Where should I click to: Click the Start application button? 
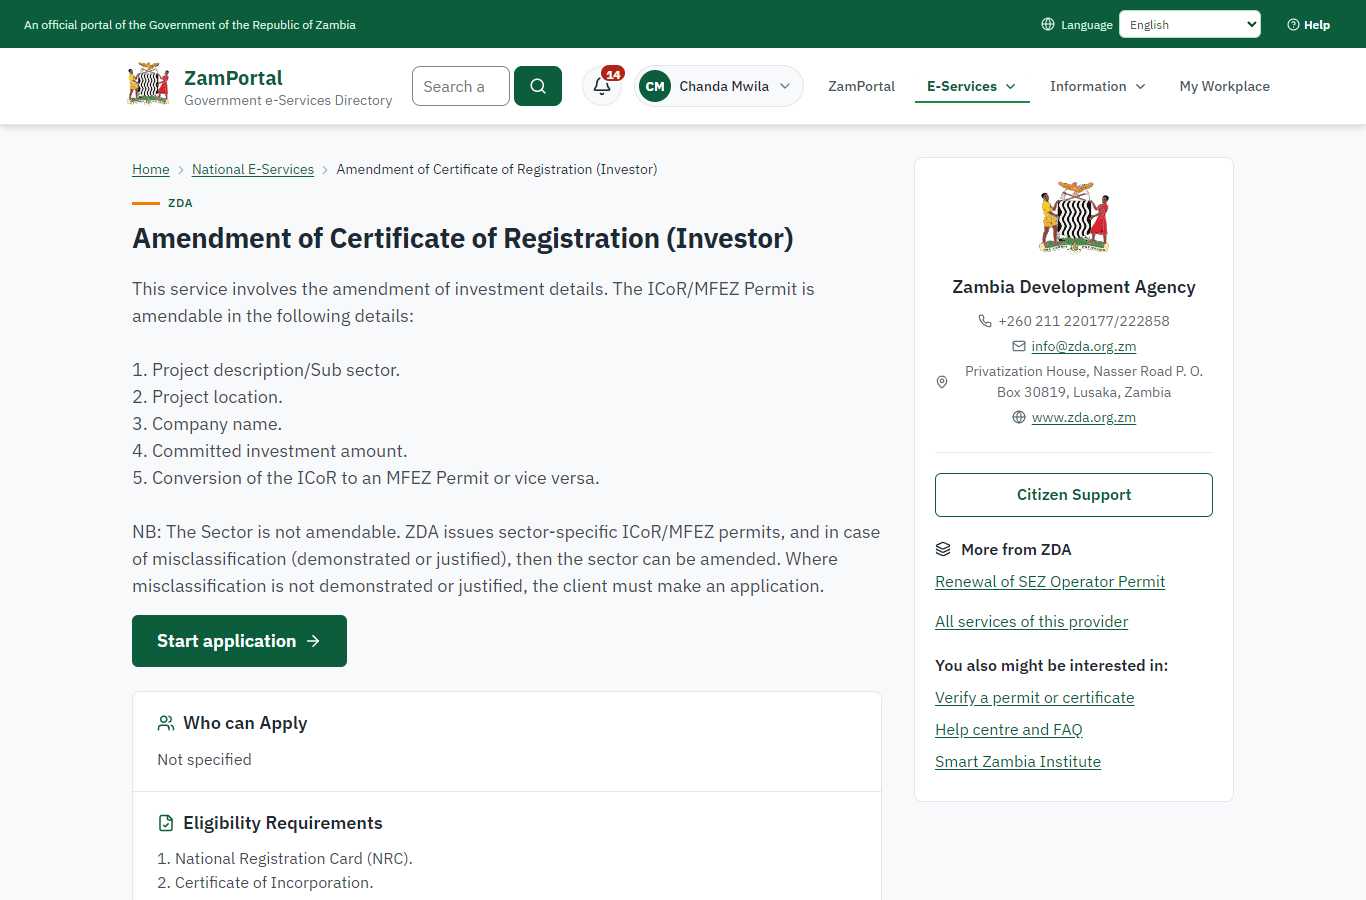tap(239, 641)
